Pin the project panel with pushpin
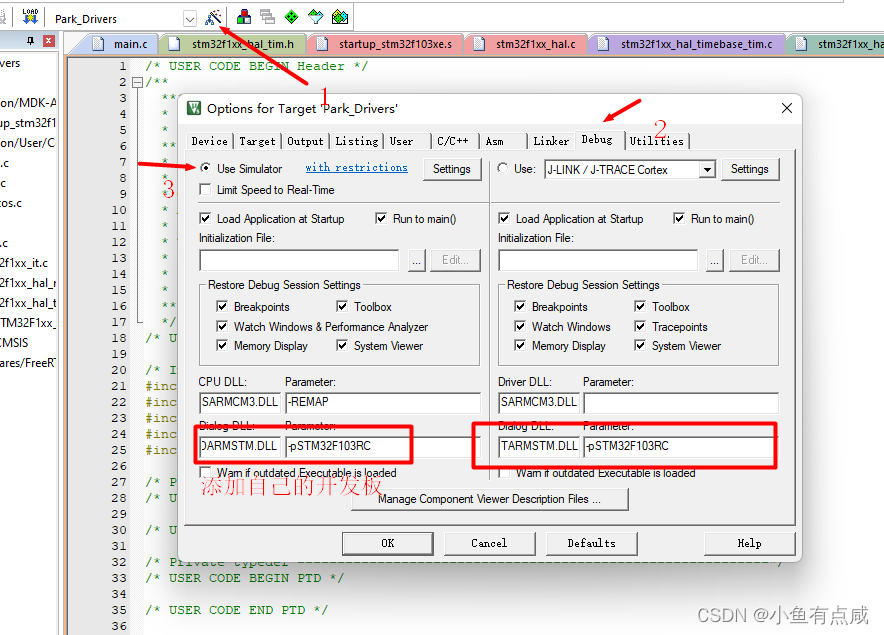 pos(30,41)
